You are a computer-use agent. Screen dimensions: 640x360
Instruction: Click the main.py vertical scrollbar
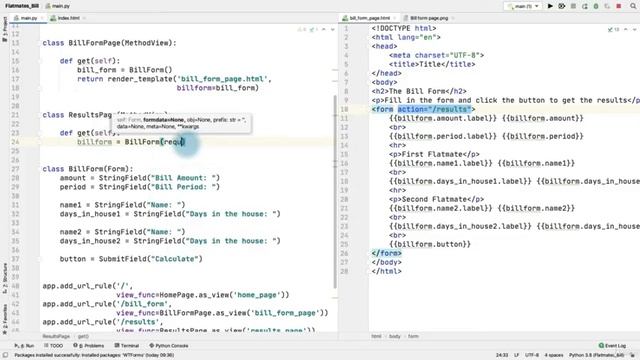(x=336, y=192)
